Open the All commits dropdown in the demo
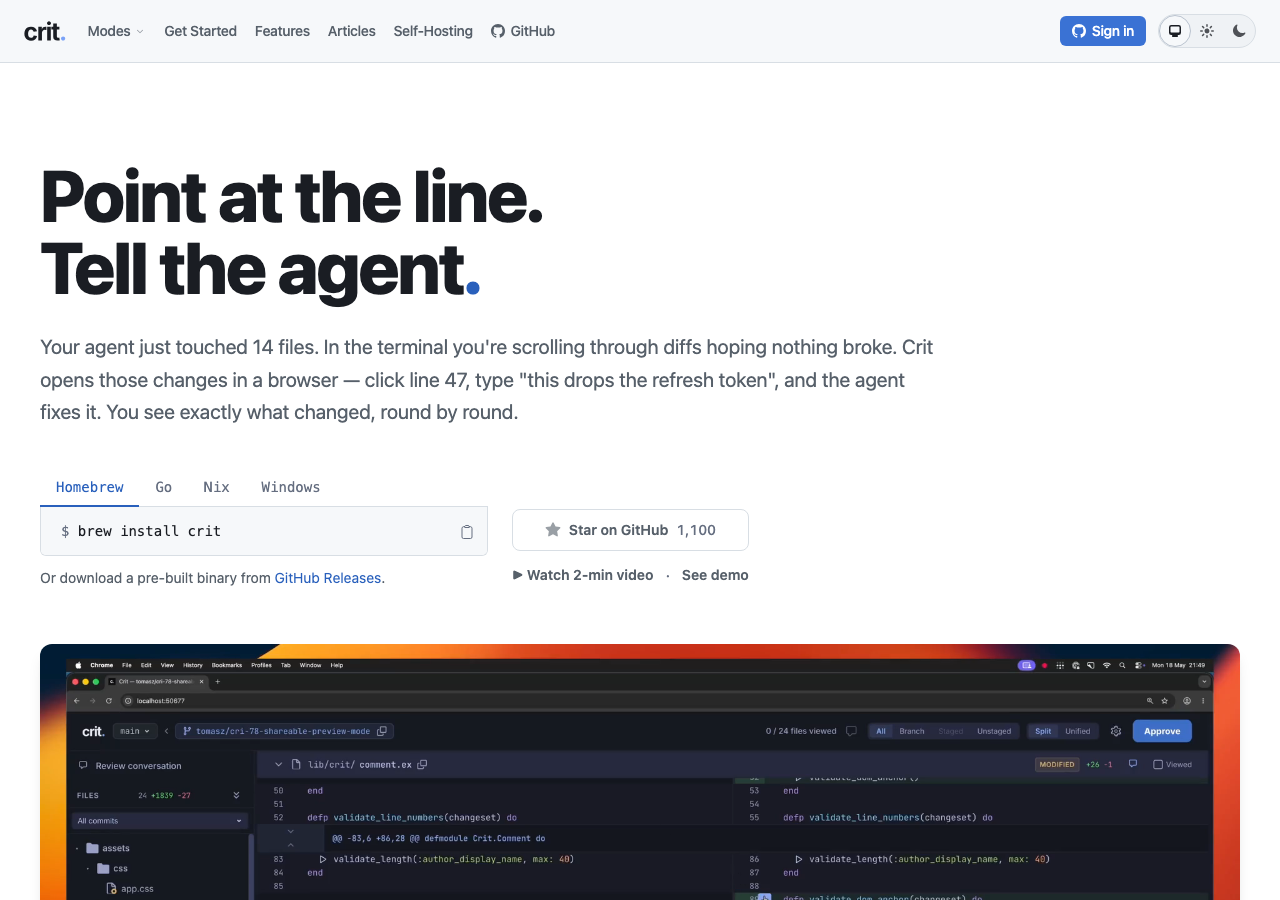1280x900 pixels. pos(160,821)
